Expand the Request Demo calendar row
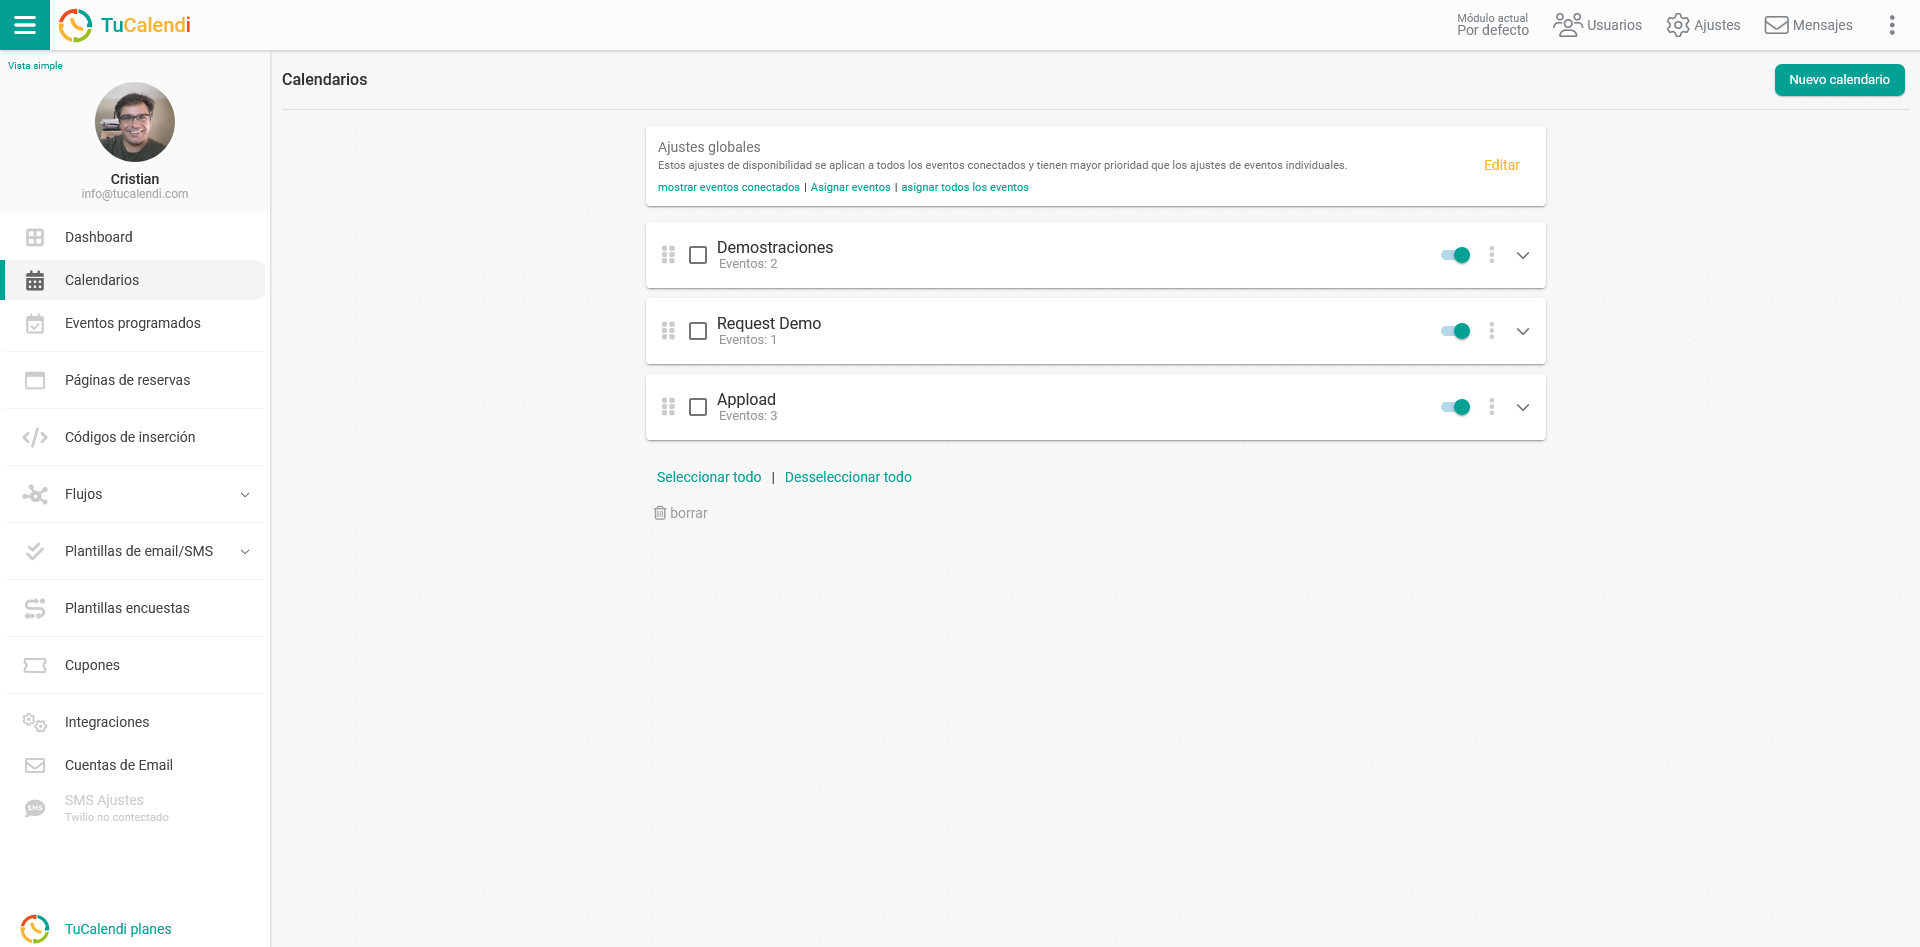Screen dimensions: 1920x947 coord(1523,331)
